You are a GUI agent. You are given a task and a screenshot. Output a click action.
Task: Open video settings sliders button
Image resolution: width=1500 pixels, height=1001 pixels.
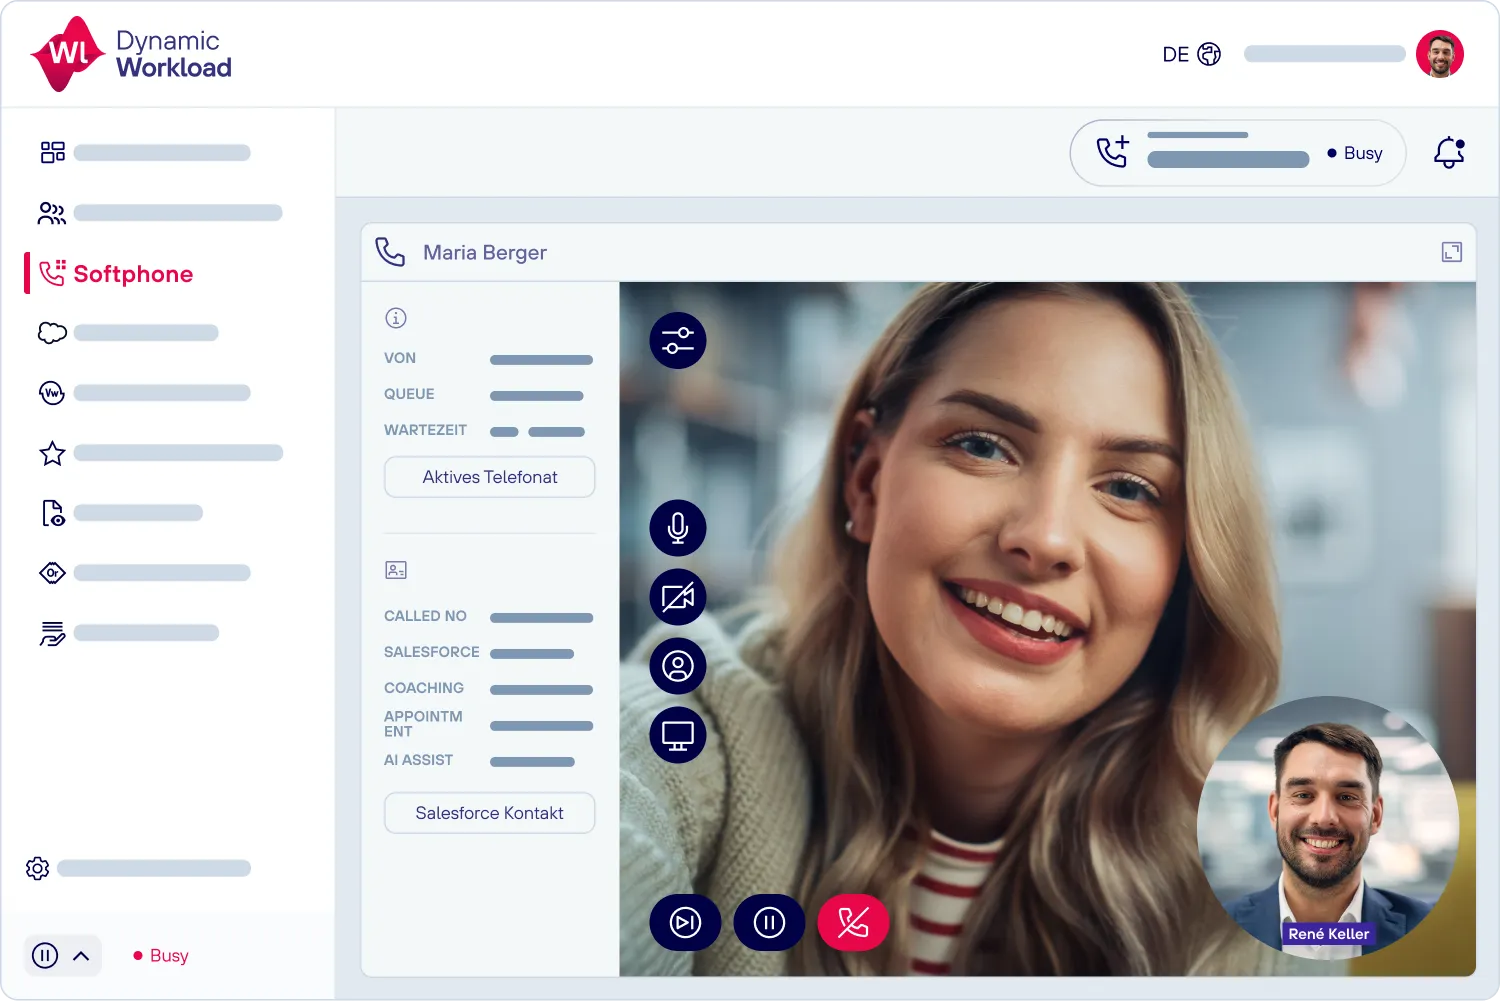[x=678, y=340]
